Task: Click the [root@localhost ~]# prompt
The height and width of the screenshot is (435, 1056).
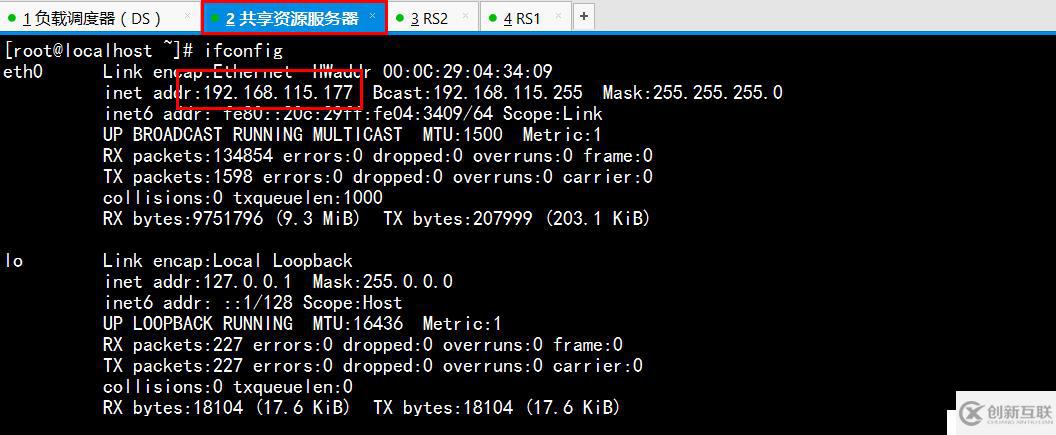Action: (99, 51)
